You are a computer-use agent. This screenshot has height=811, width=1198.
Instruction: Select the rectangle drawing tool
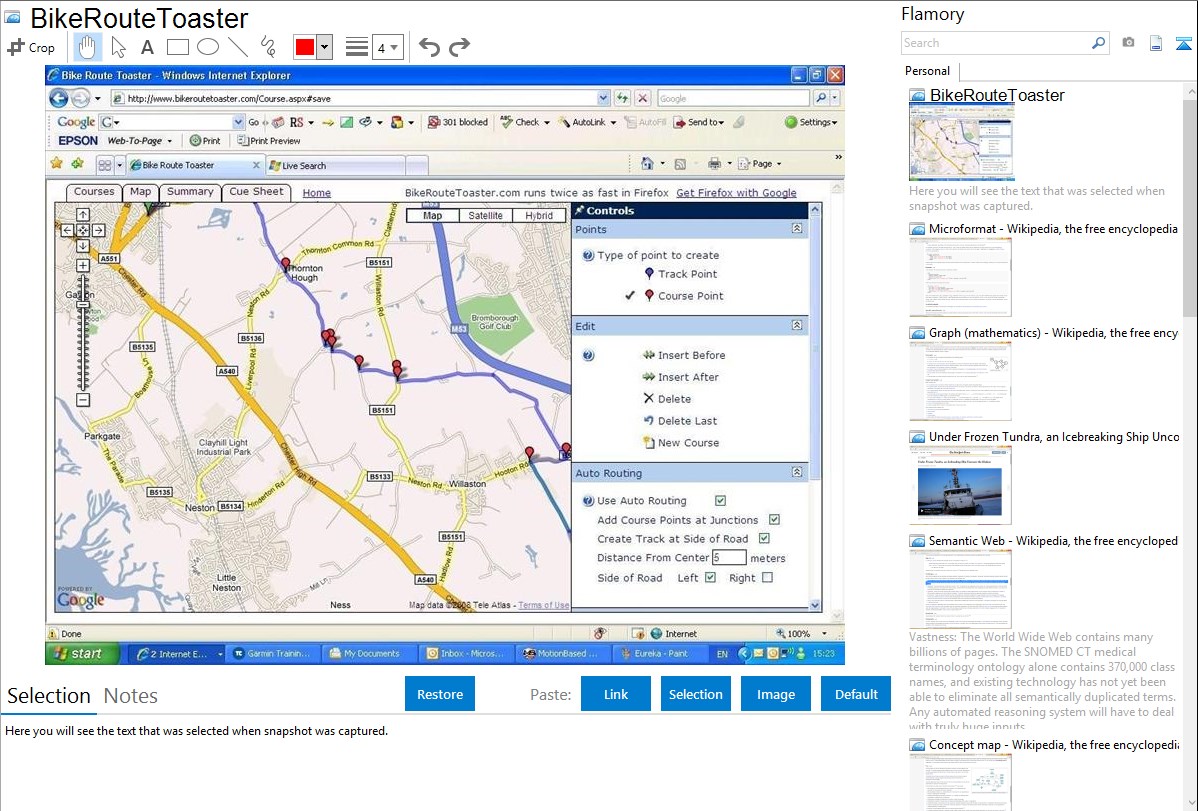tap(177, 47)
